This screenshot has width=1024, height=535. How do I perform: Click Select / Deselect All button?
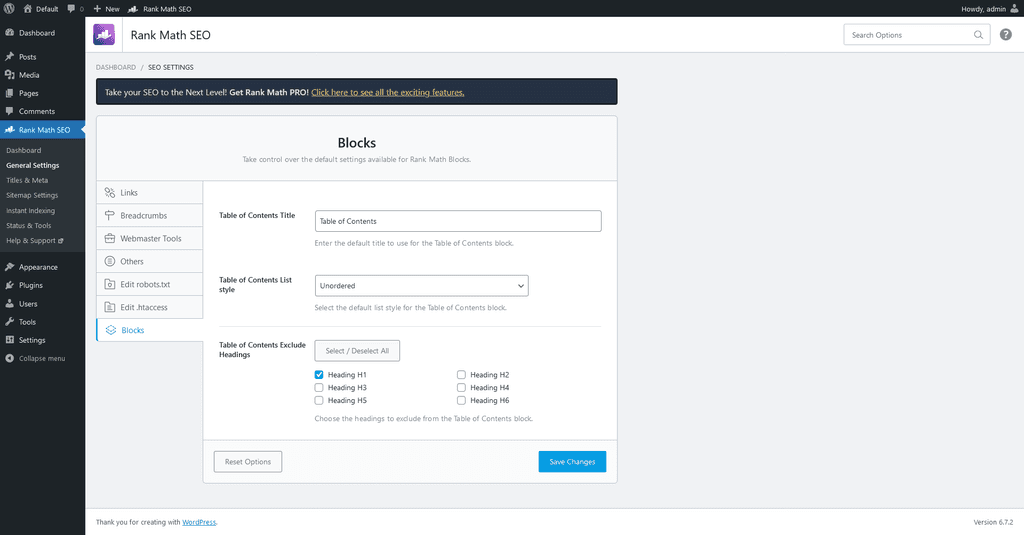tap(357, 351)
